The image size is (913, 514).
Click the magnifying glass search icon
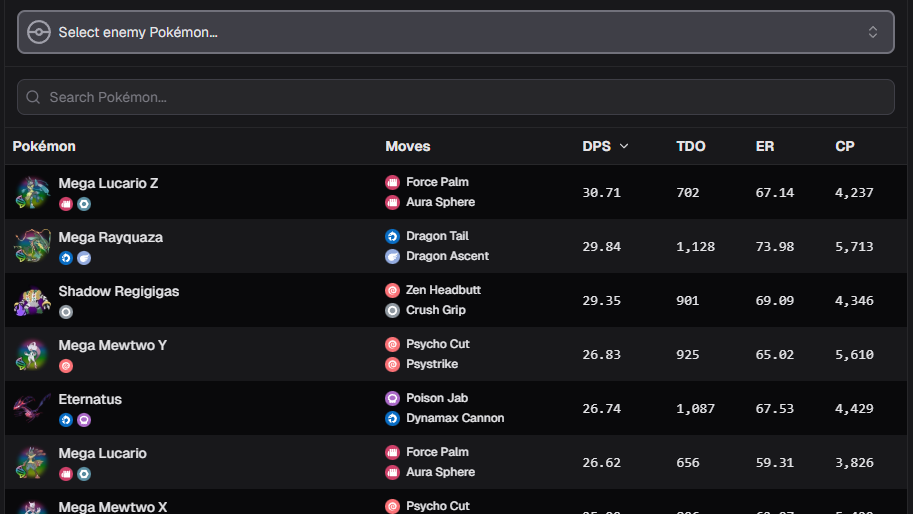(x=34, y=97)
